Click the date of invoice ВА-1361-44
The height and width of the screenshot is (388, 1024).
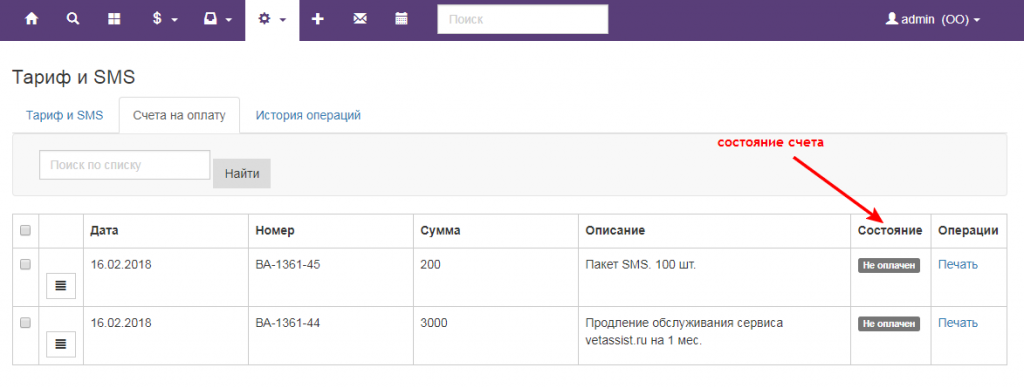[121, 323]
